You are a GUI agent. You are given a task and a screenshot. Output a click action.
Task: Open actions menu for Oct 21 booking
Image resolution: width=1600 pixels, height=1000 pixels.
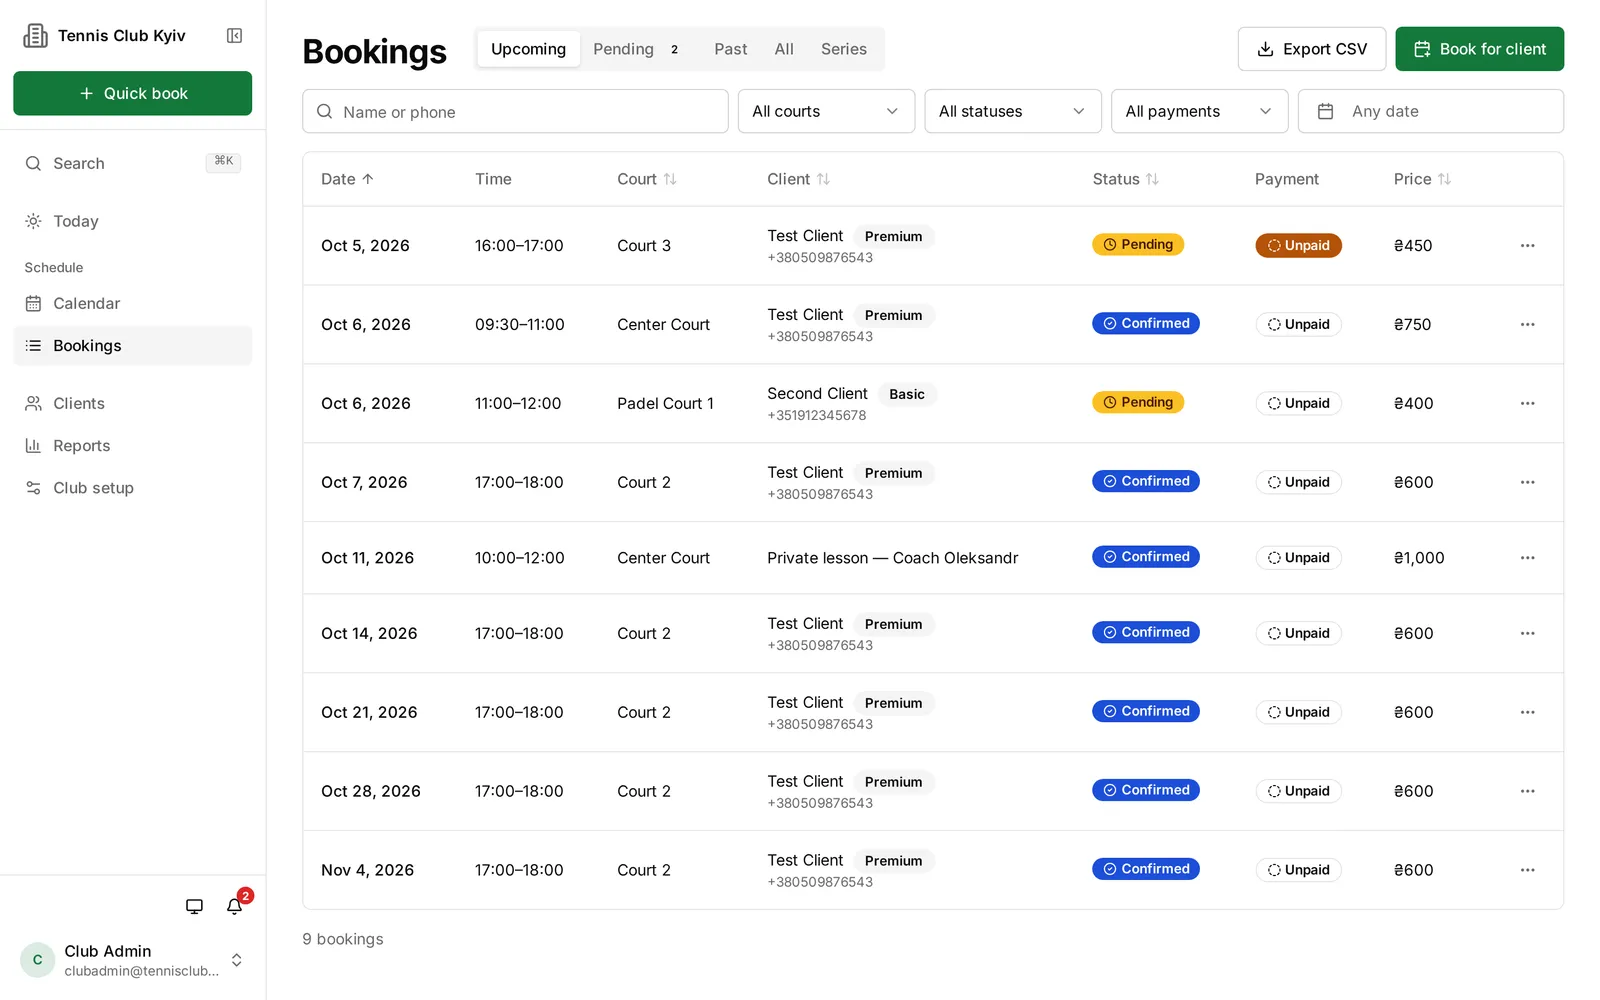1527,713
